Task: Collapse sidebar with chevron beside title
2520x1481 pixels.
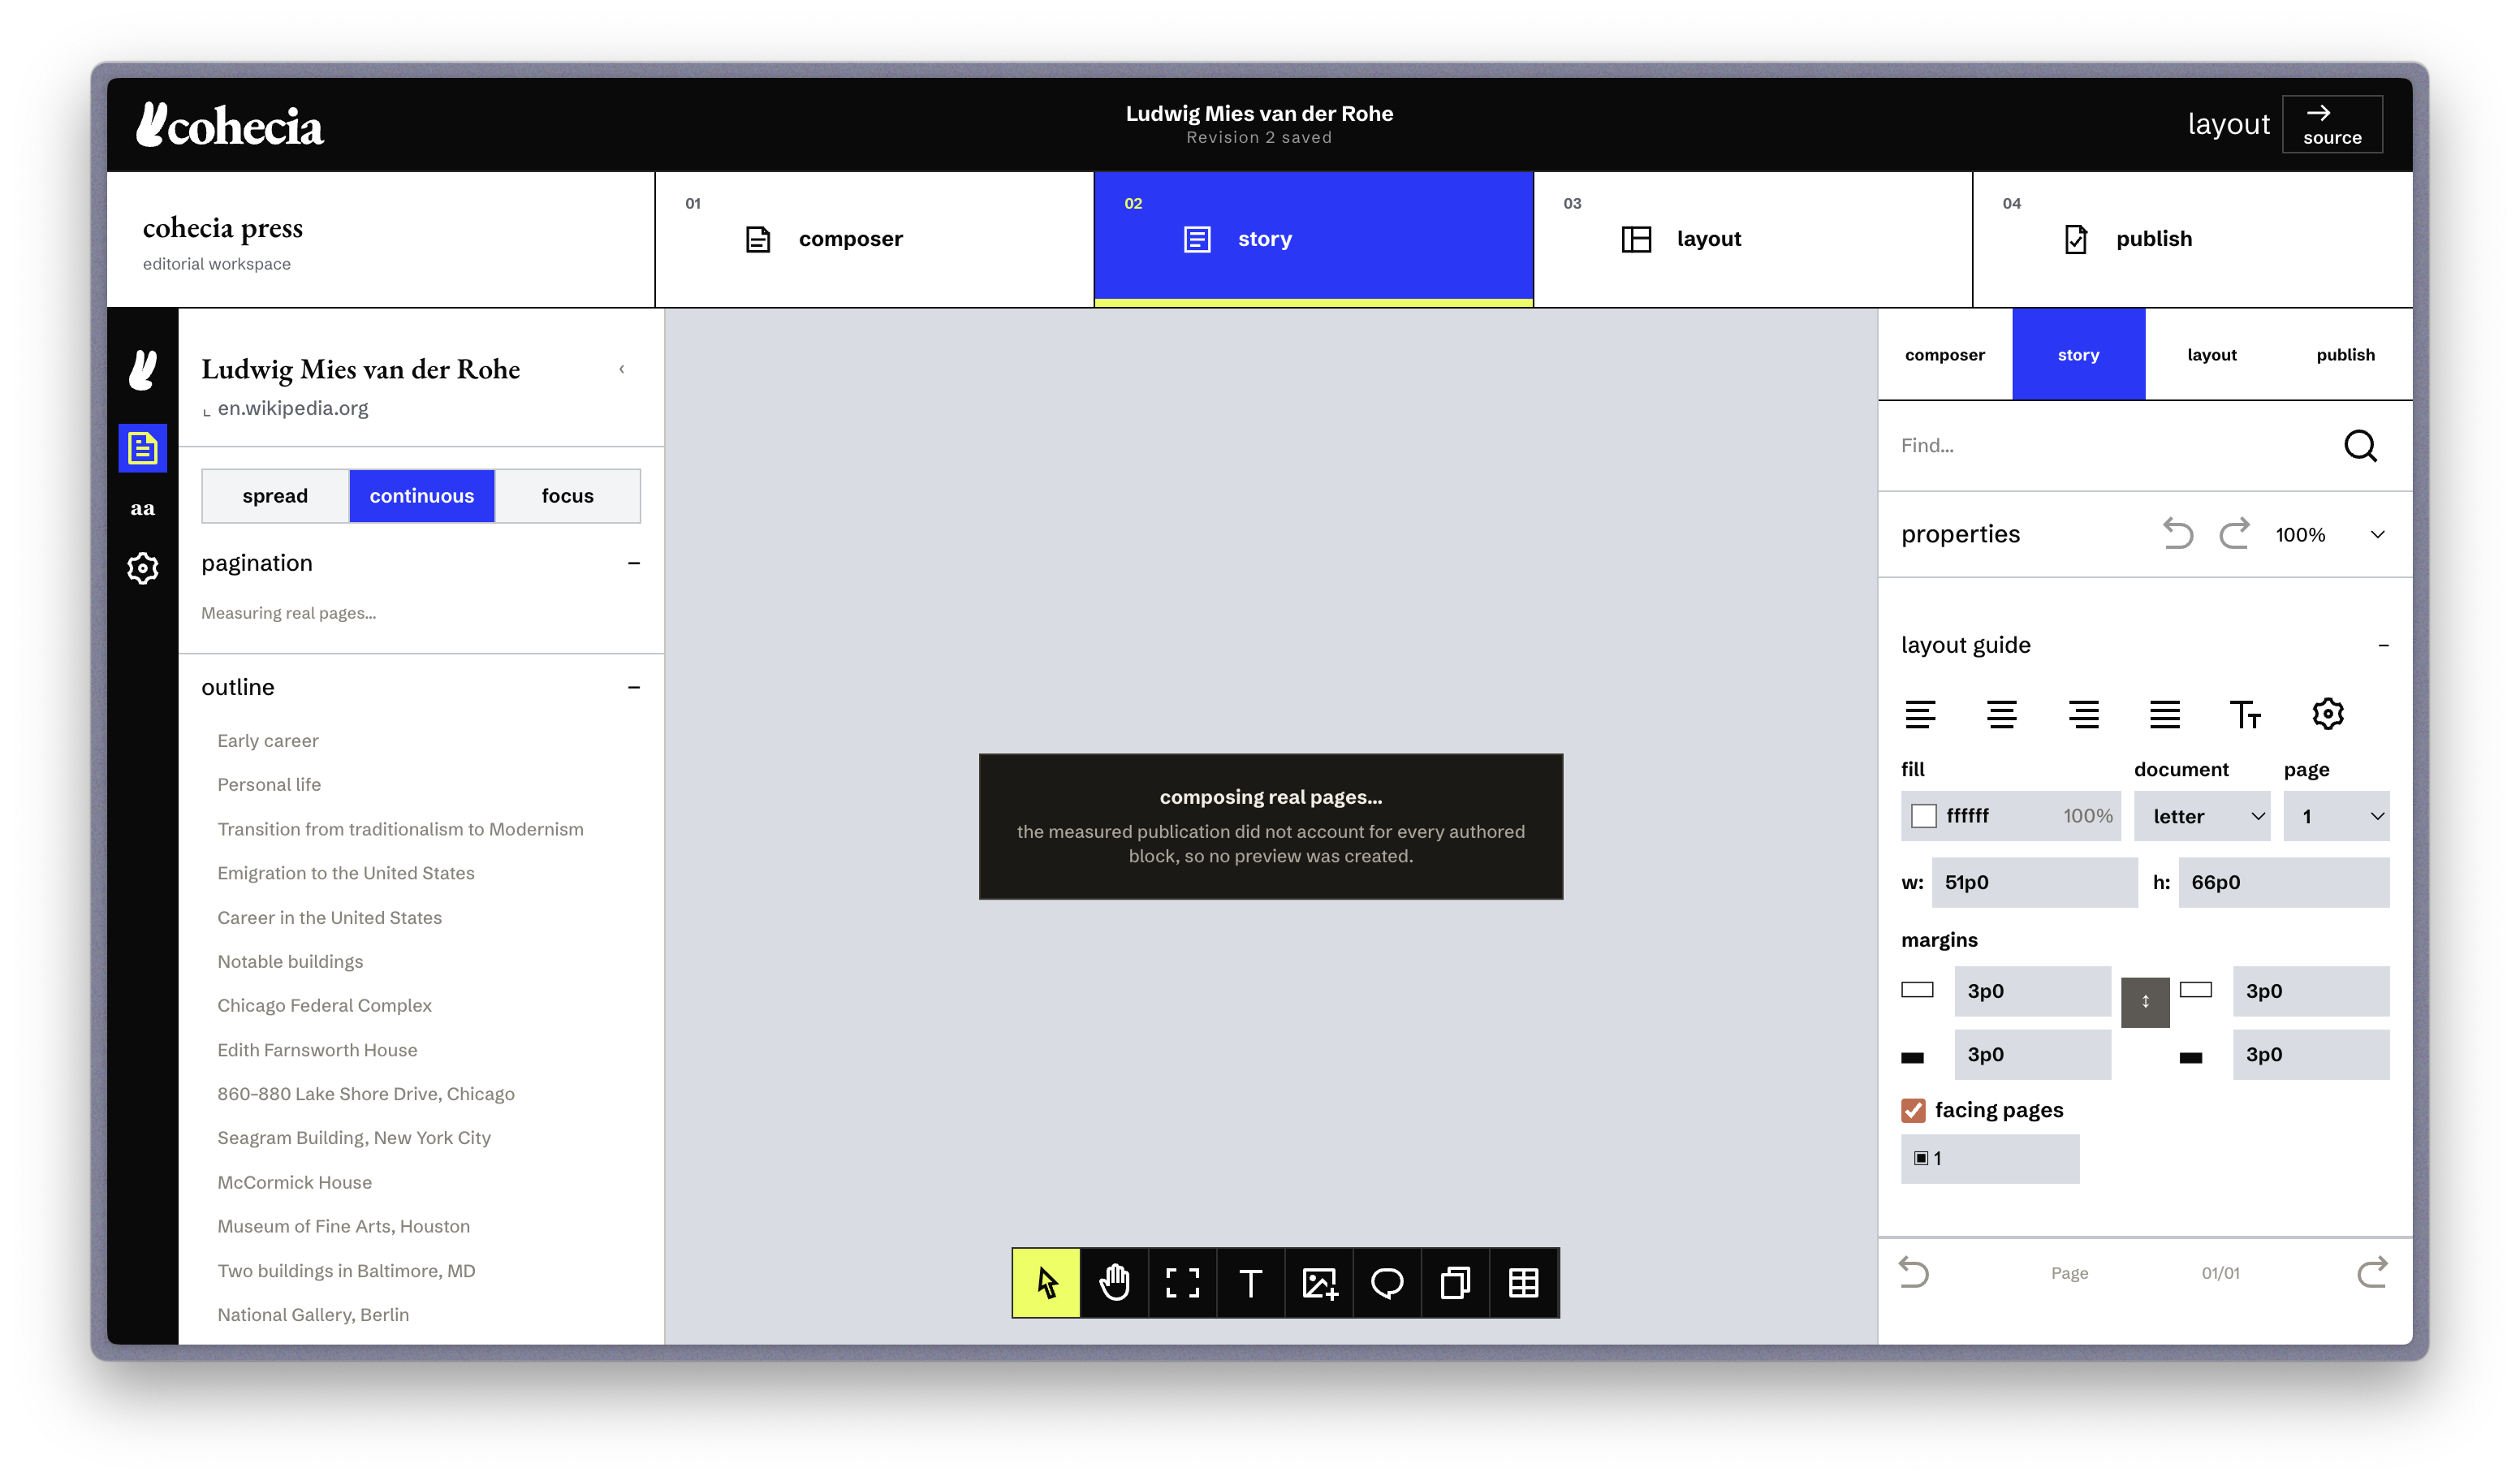Action: pyautogui.click(x=621, y=369)
